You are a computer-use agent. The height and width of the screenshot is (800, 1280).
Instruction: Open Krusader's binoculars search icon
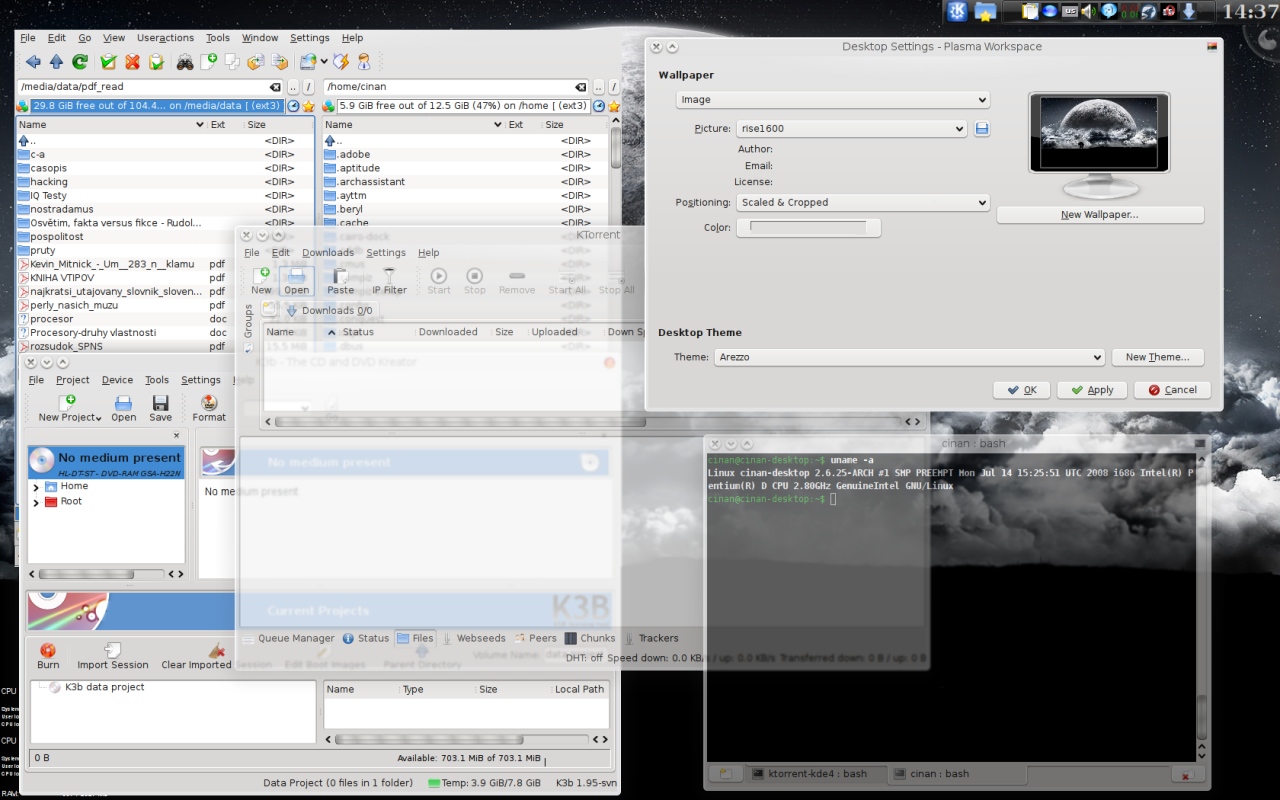click(x=185, y=62)
